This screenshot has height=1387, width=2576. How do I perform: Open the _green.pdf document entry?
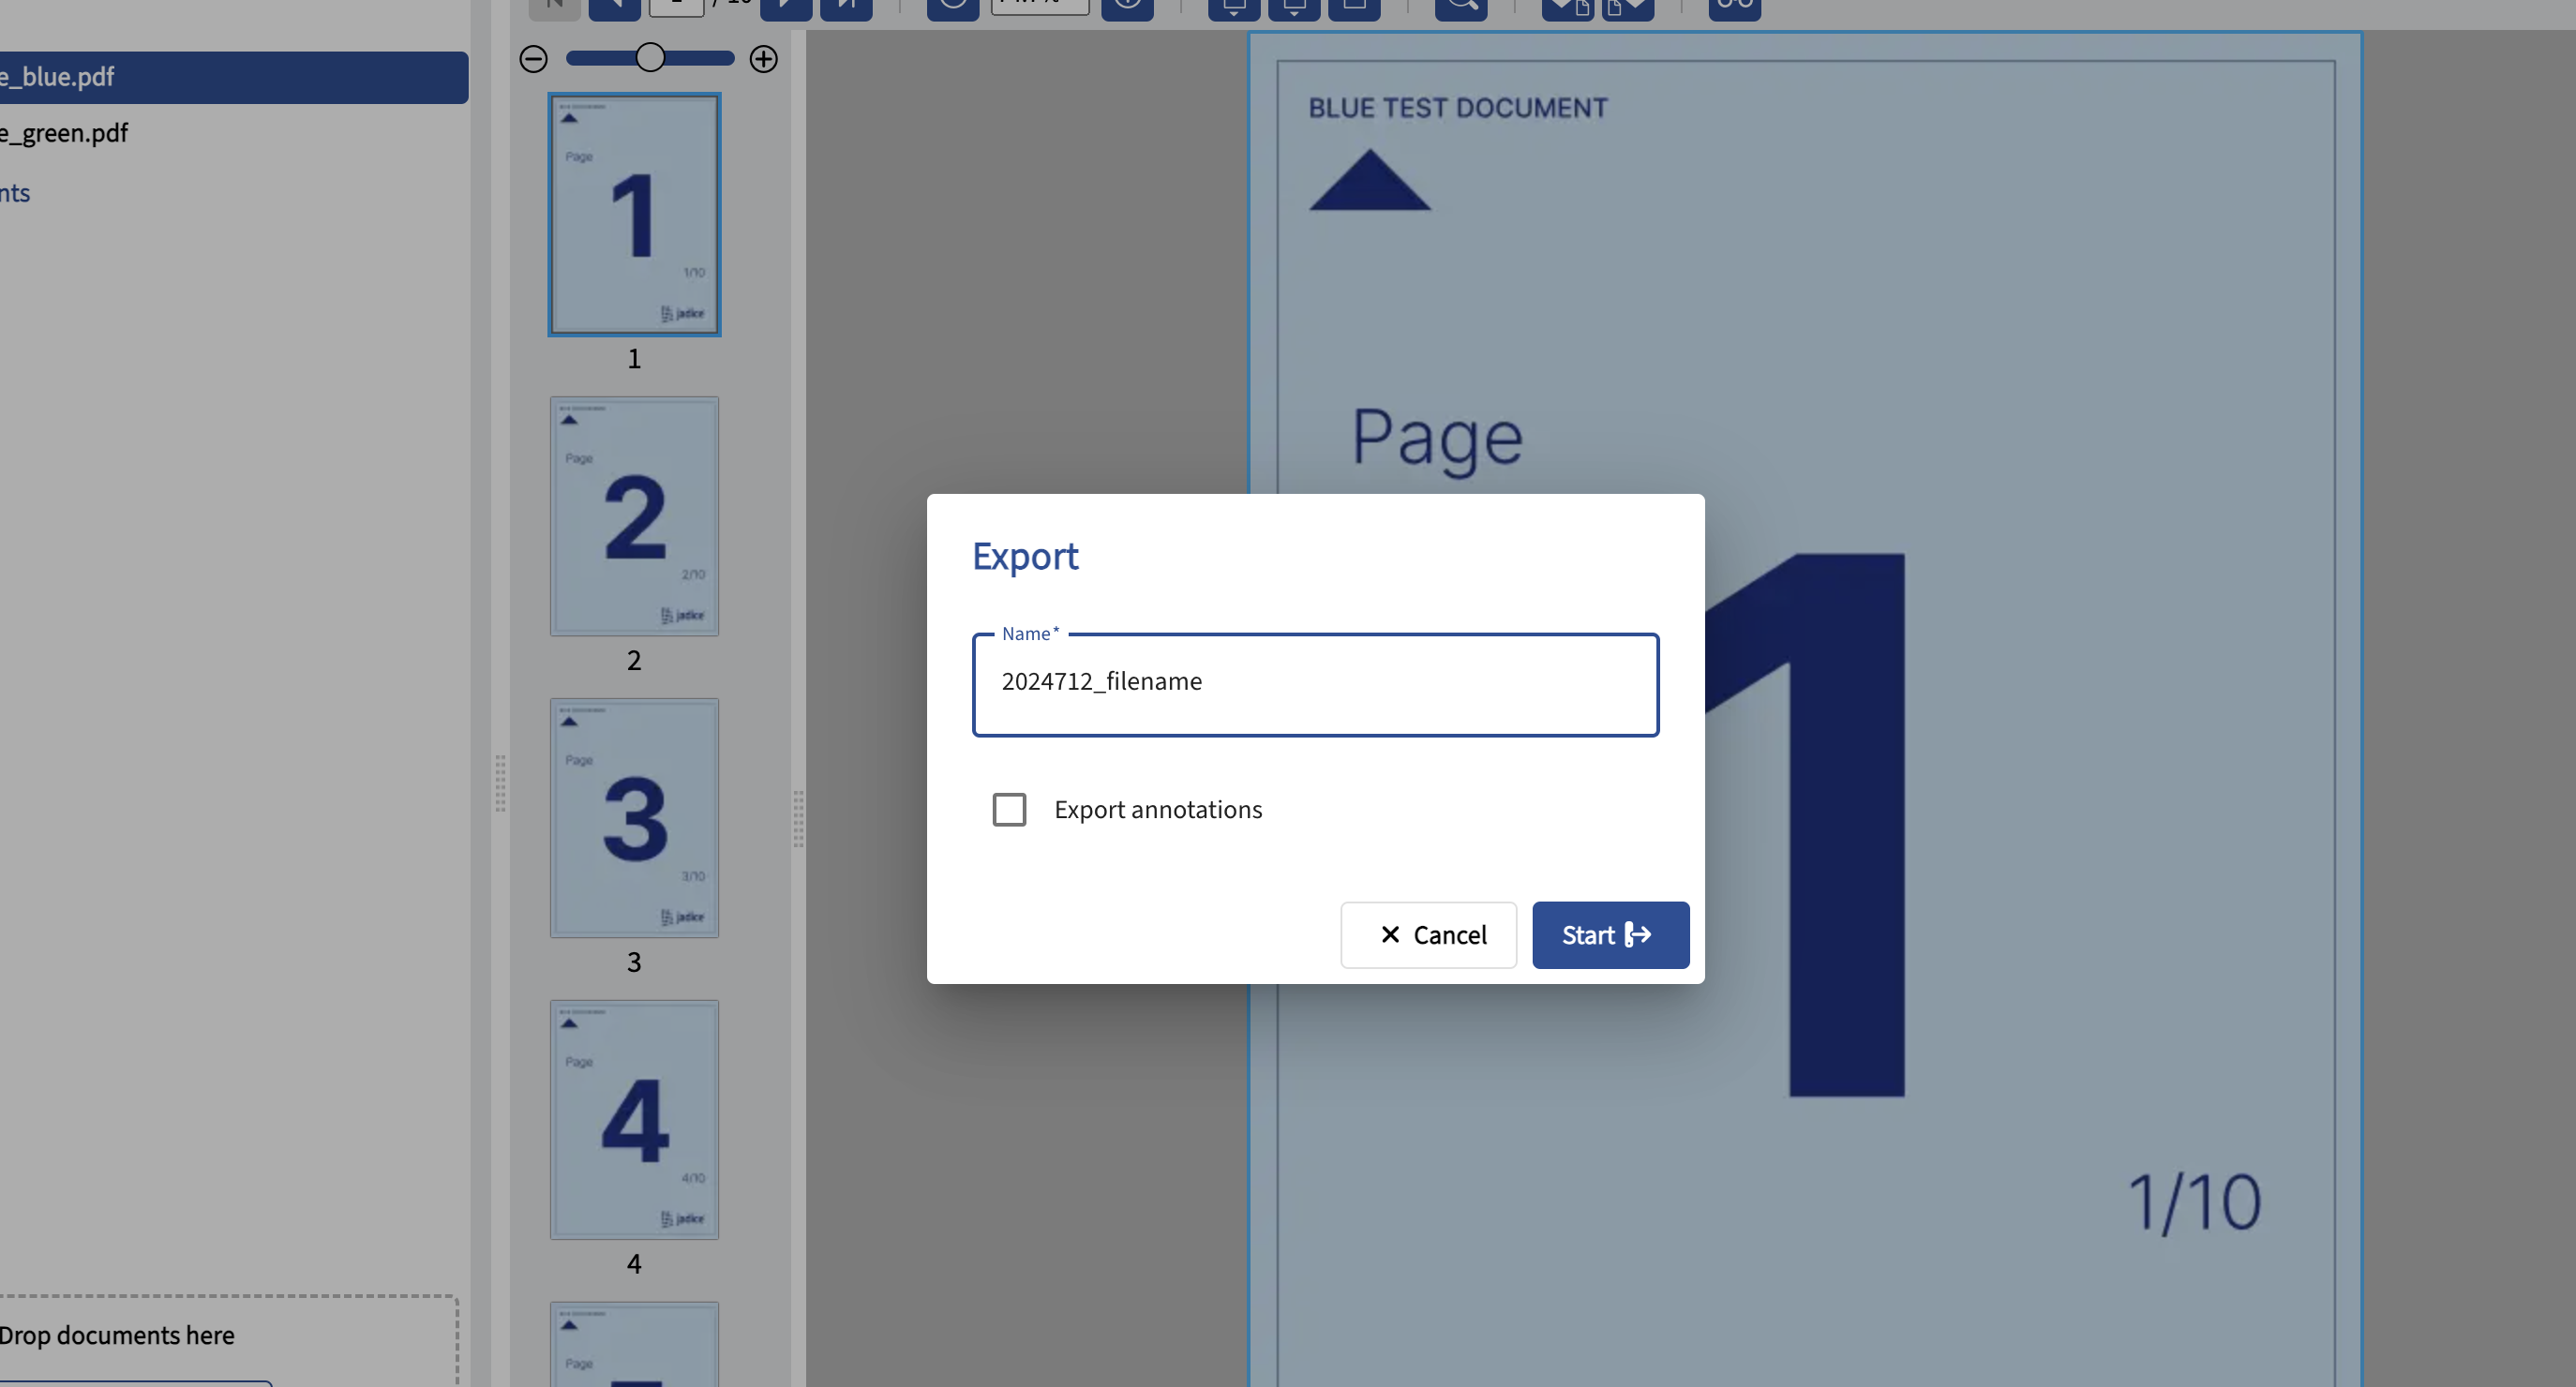[x=233, y=133]
